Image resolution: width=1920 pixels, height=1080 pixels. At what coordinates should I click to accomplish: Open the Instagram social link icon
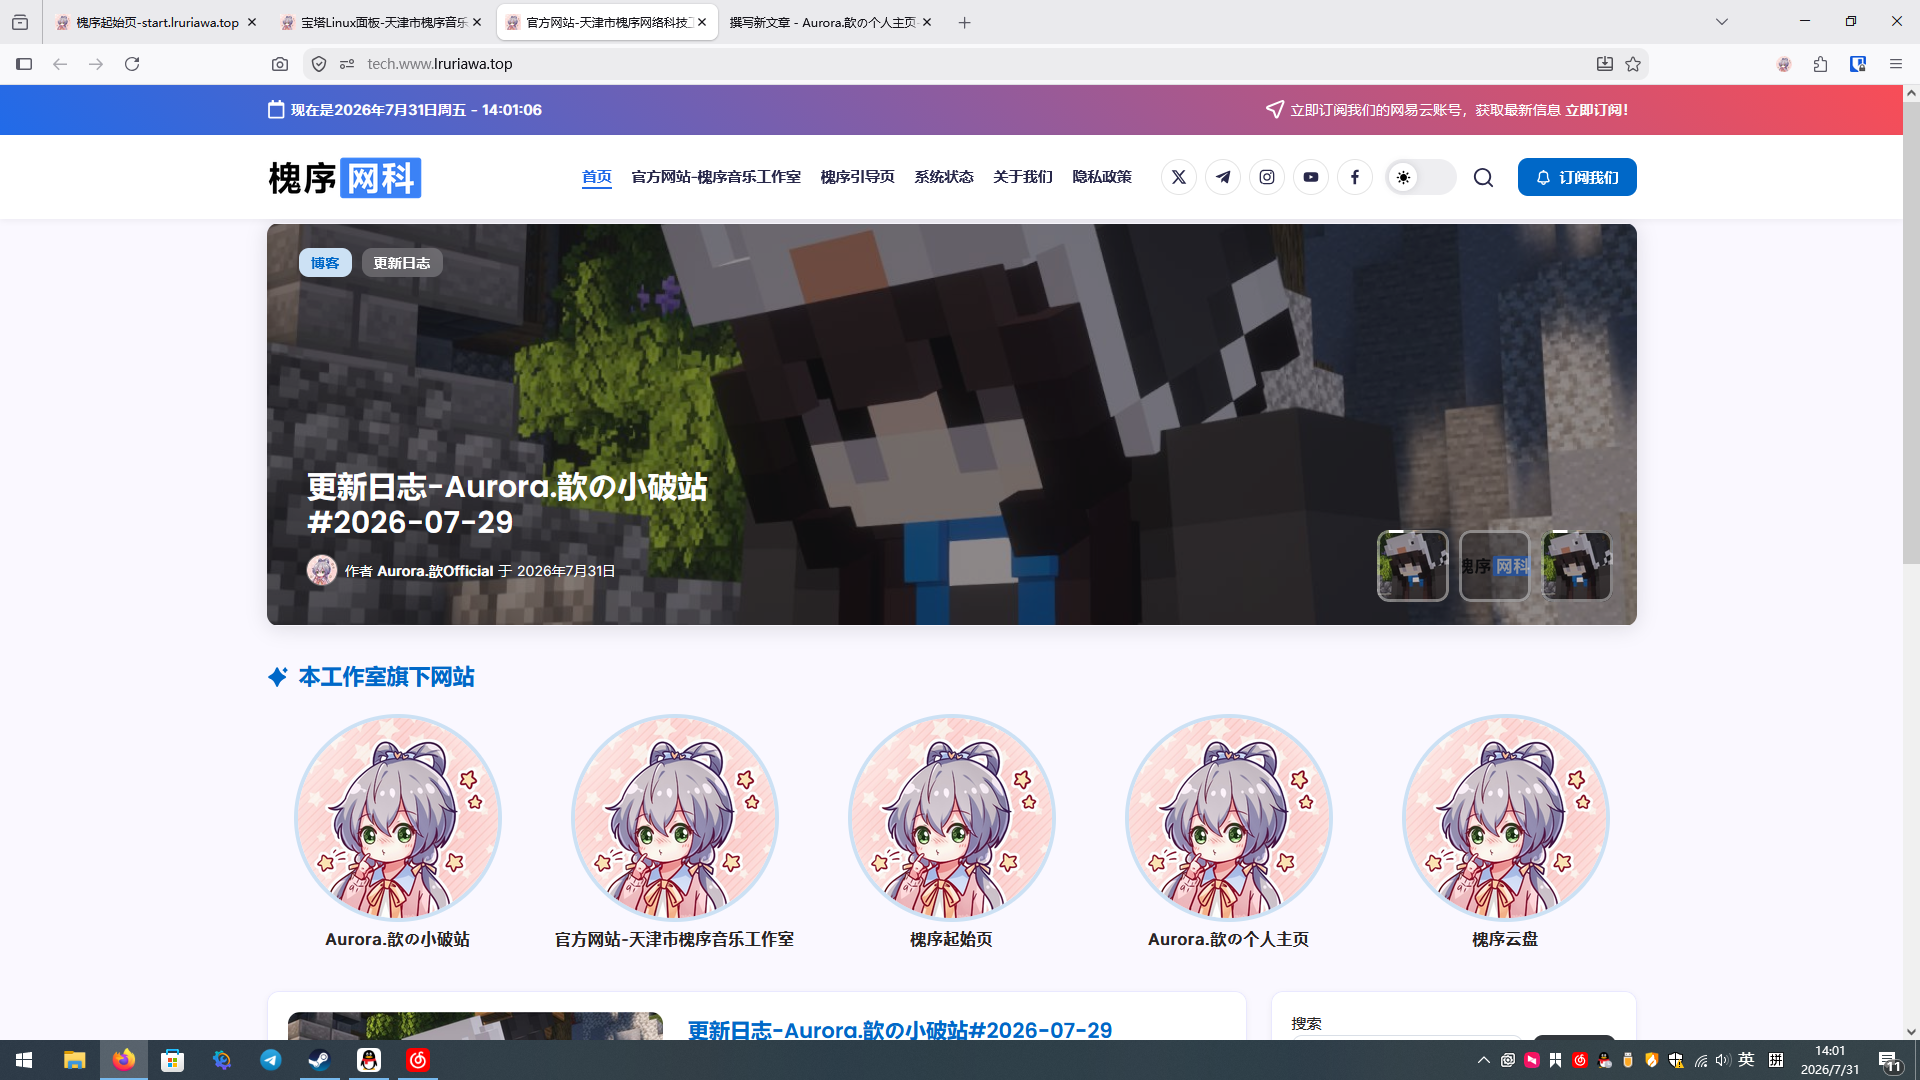(x=1267, y=177)
